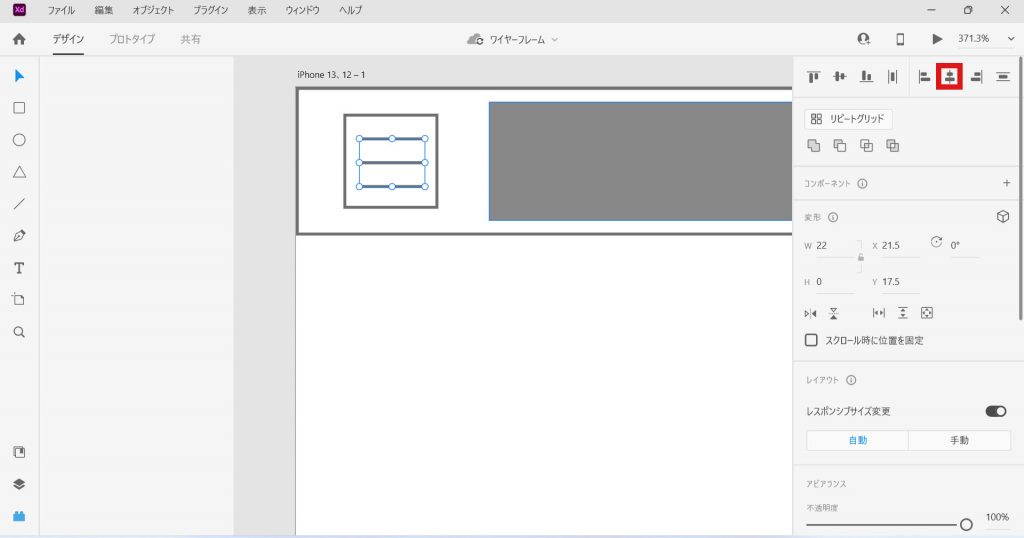Start desktop preview play button

[937, 39]
